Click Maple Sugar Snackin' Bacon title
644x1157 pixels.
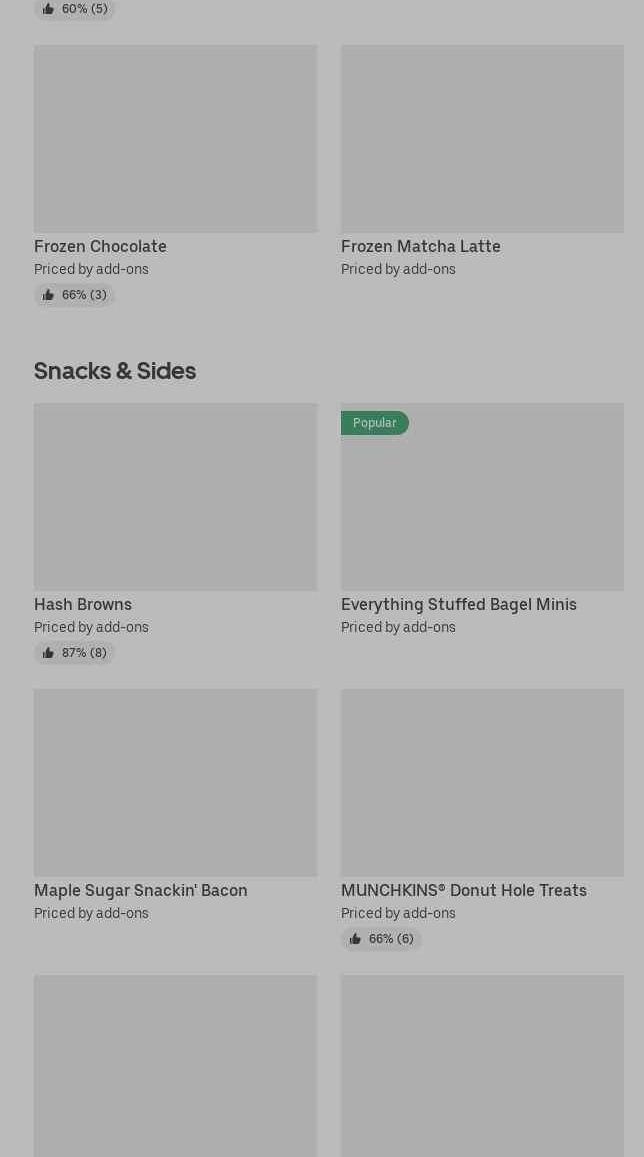[140, 890]
